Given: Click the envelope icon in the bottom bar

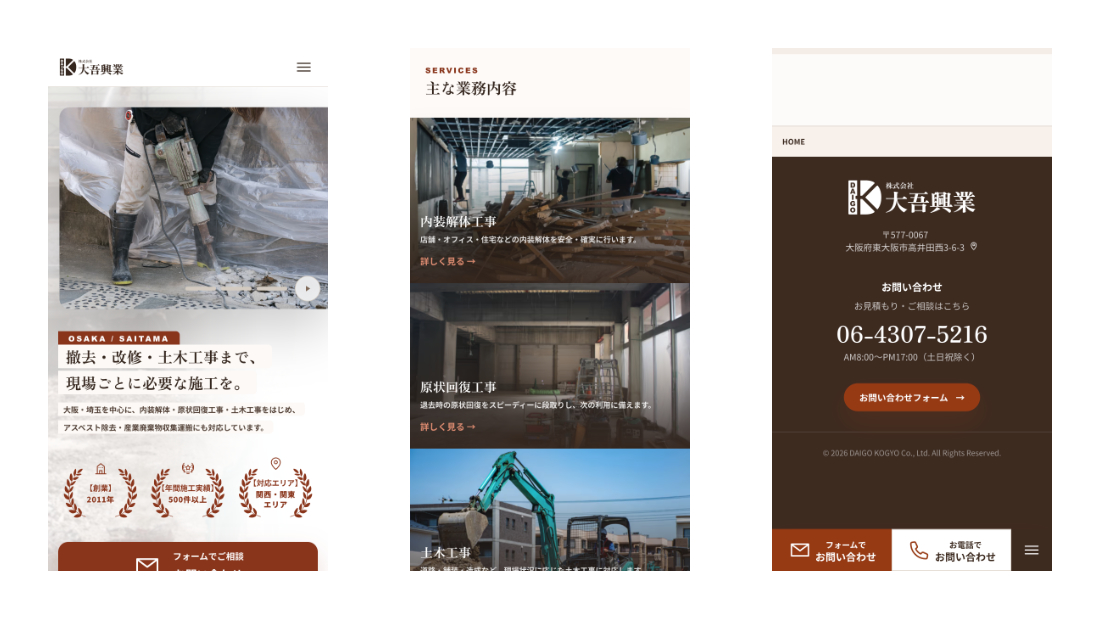Looking at the screenshot, I should click(x=800, y=550).
